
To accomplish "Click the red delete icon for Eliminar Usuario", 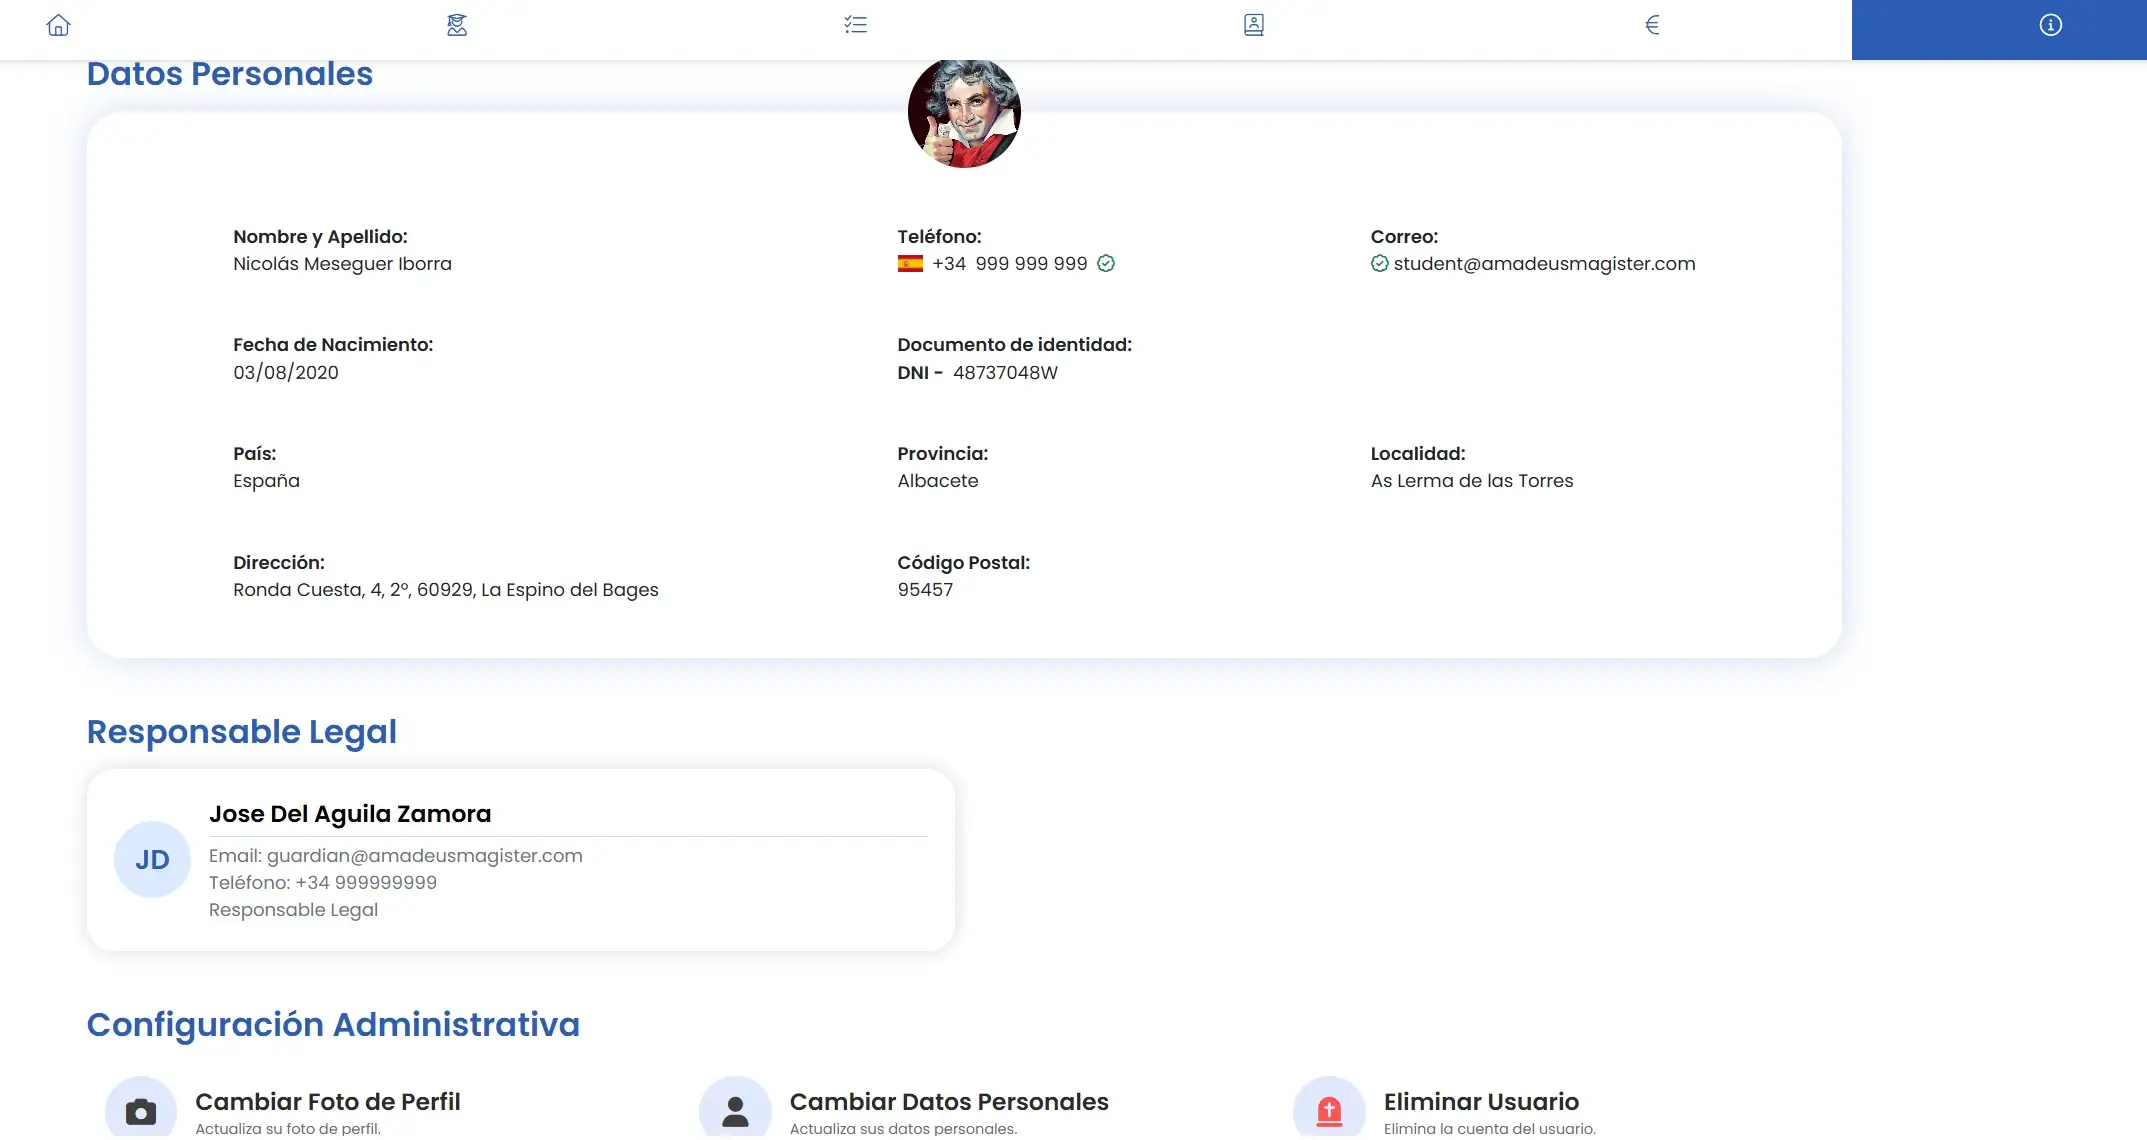I will click(x=1328, y=1110).
